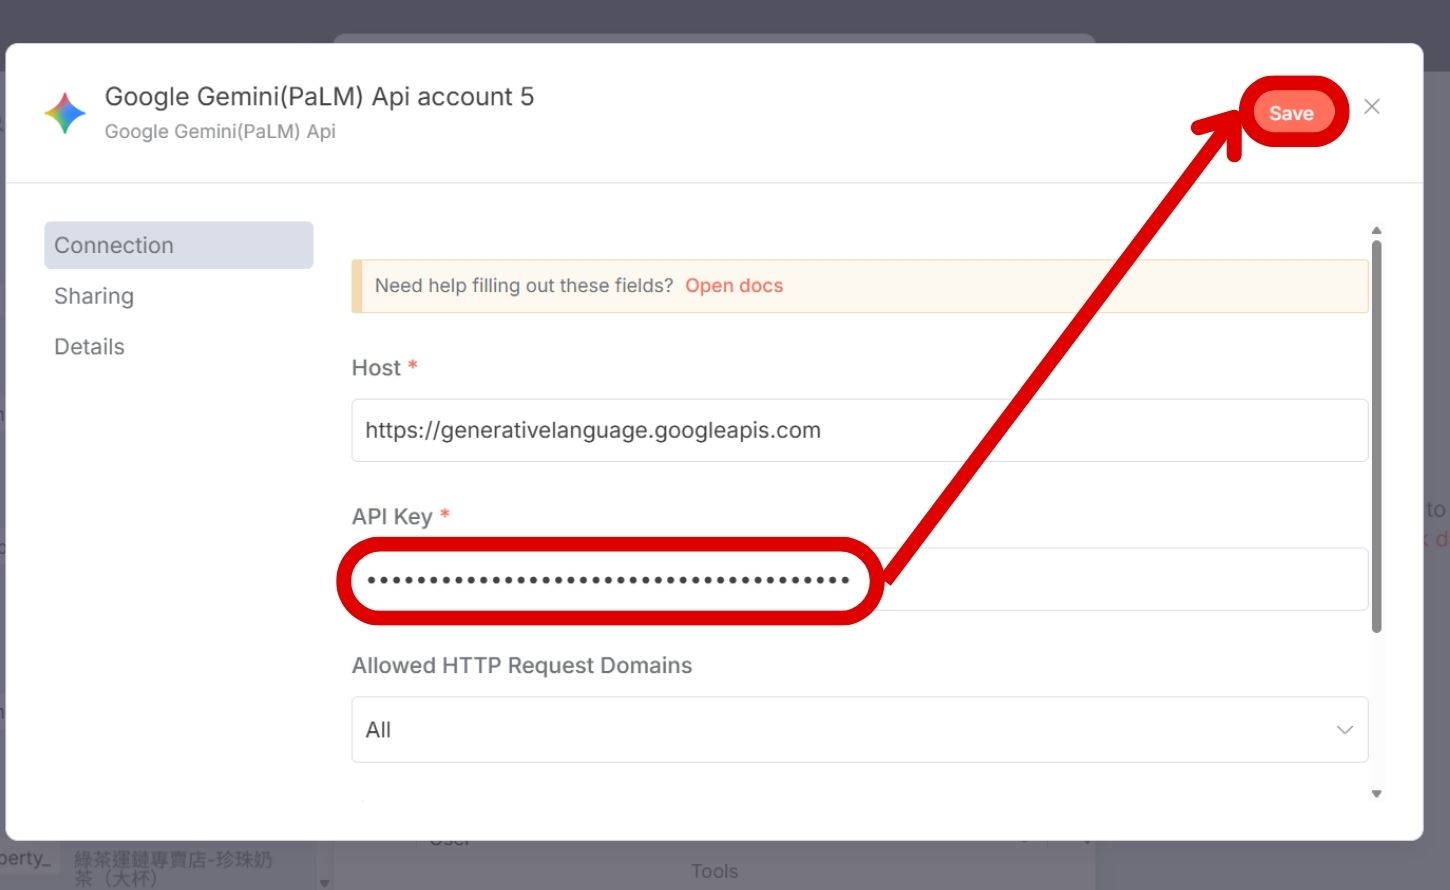This screenshot has height=890, width=1450.
Task: Switch to the Sharing section
Action: (x=94, y=296)
